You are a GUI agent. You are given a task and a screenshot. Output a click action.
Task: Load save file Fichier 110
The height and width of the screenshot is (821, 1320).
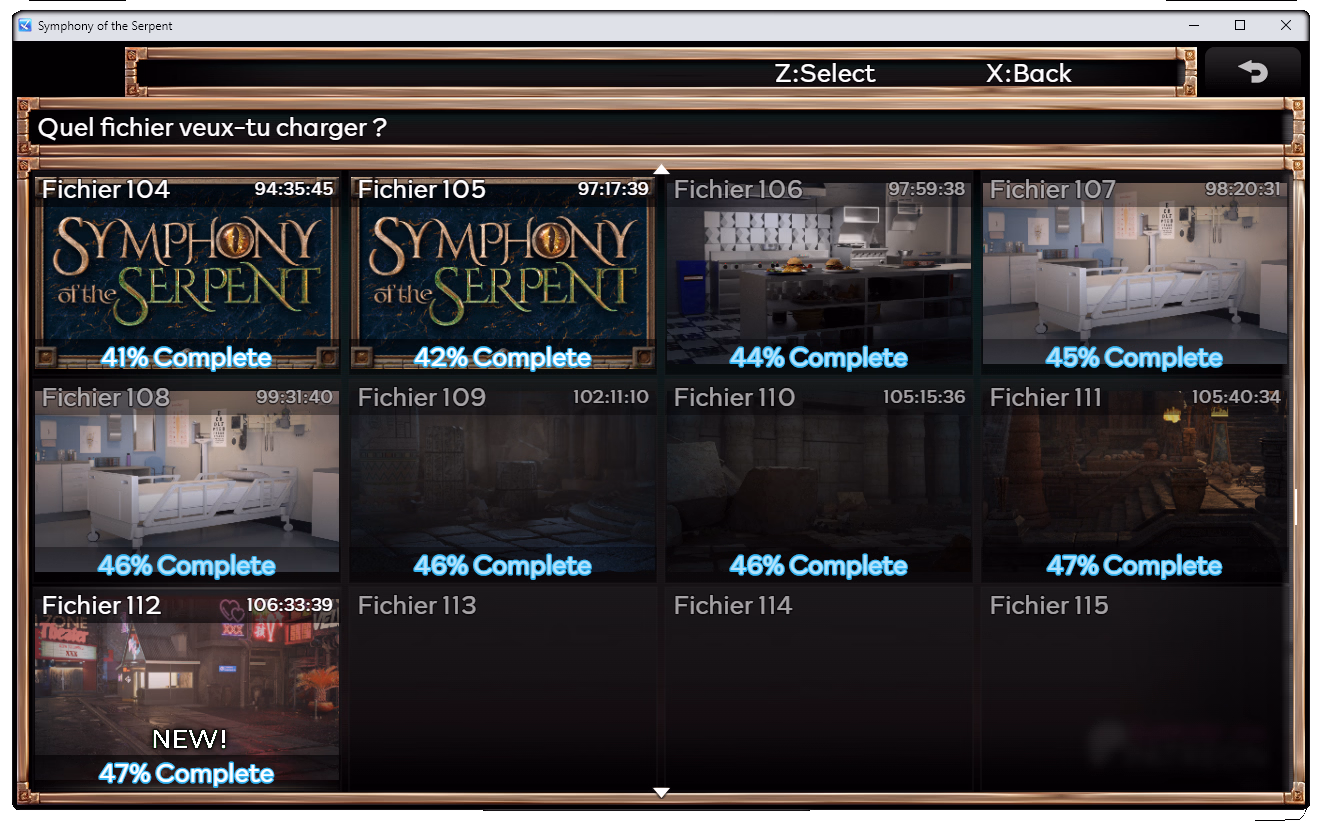pyautogui.click(x=819, y=481)
